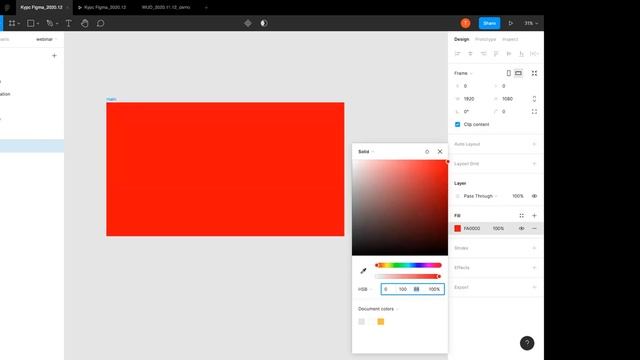
Task: Open the Document colors dropdown
Action: (378, 309)
